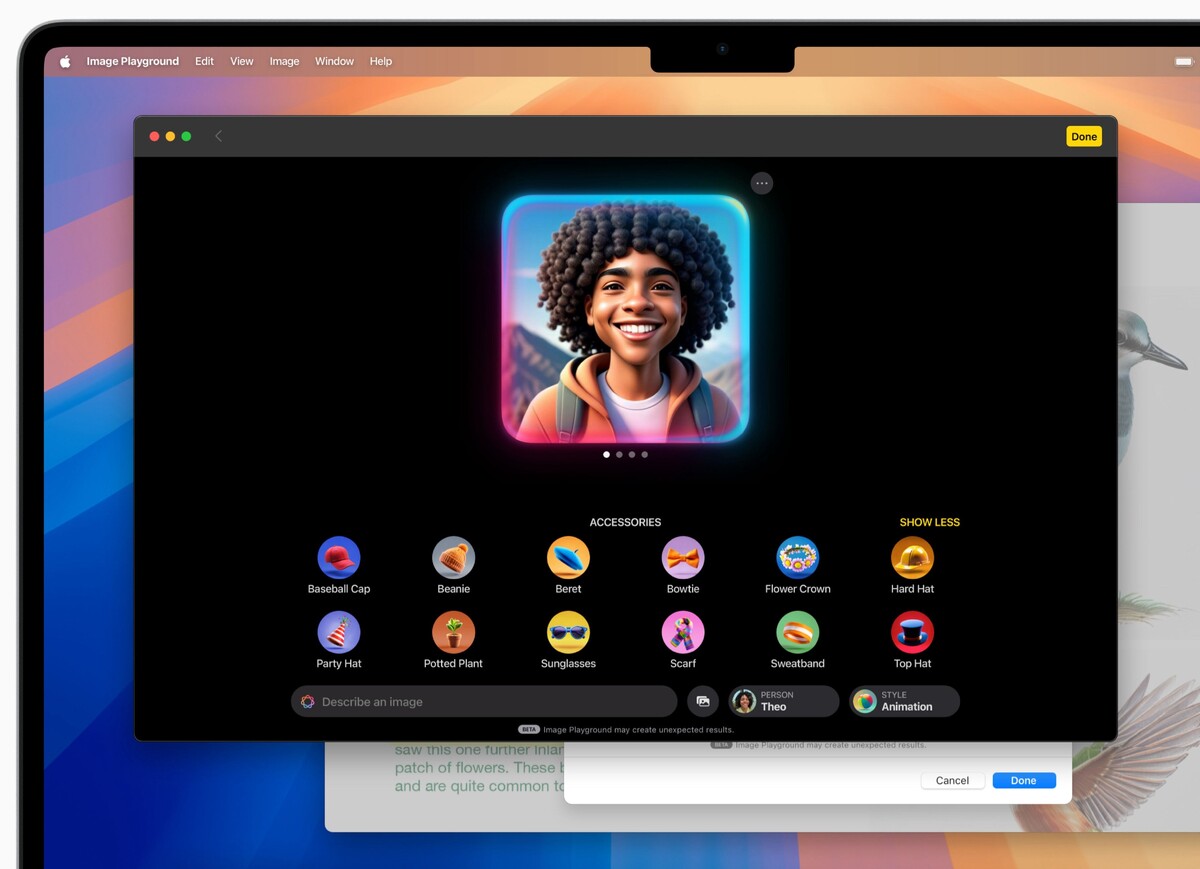Open the Help menu

tap(380, 61)
